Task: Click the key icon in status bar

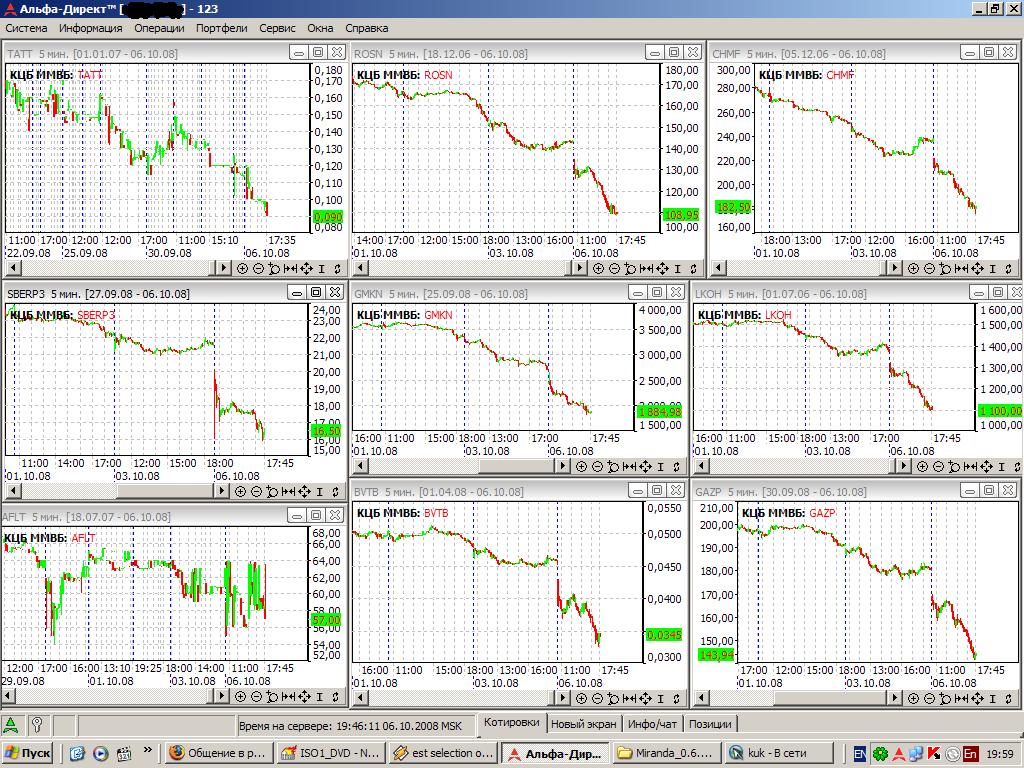Action: pyautogui.click(x=37, y=724)
